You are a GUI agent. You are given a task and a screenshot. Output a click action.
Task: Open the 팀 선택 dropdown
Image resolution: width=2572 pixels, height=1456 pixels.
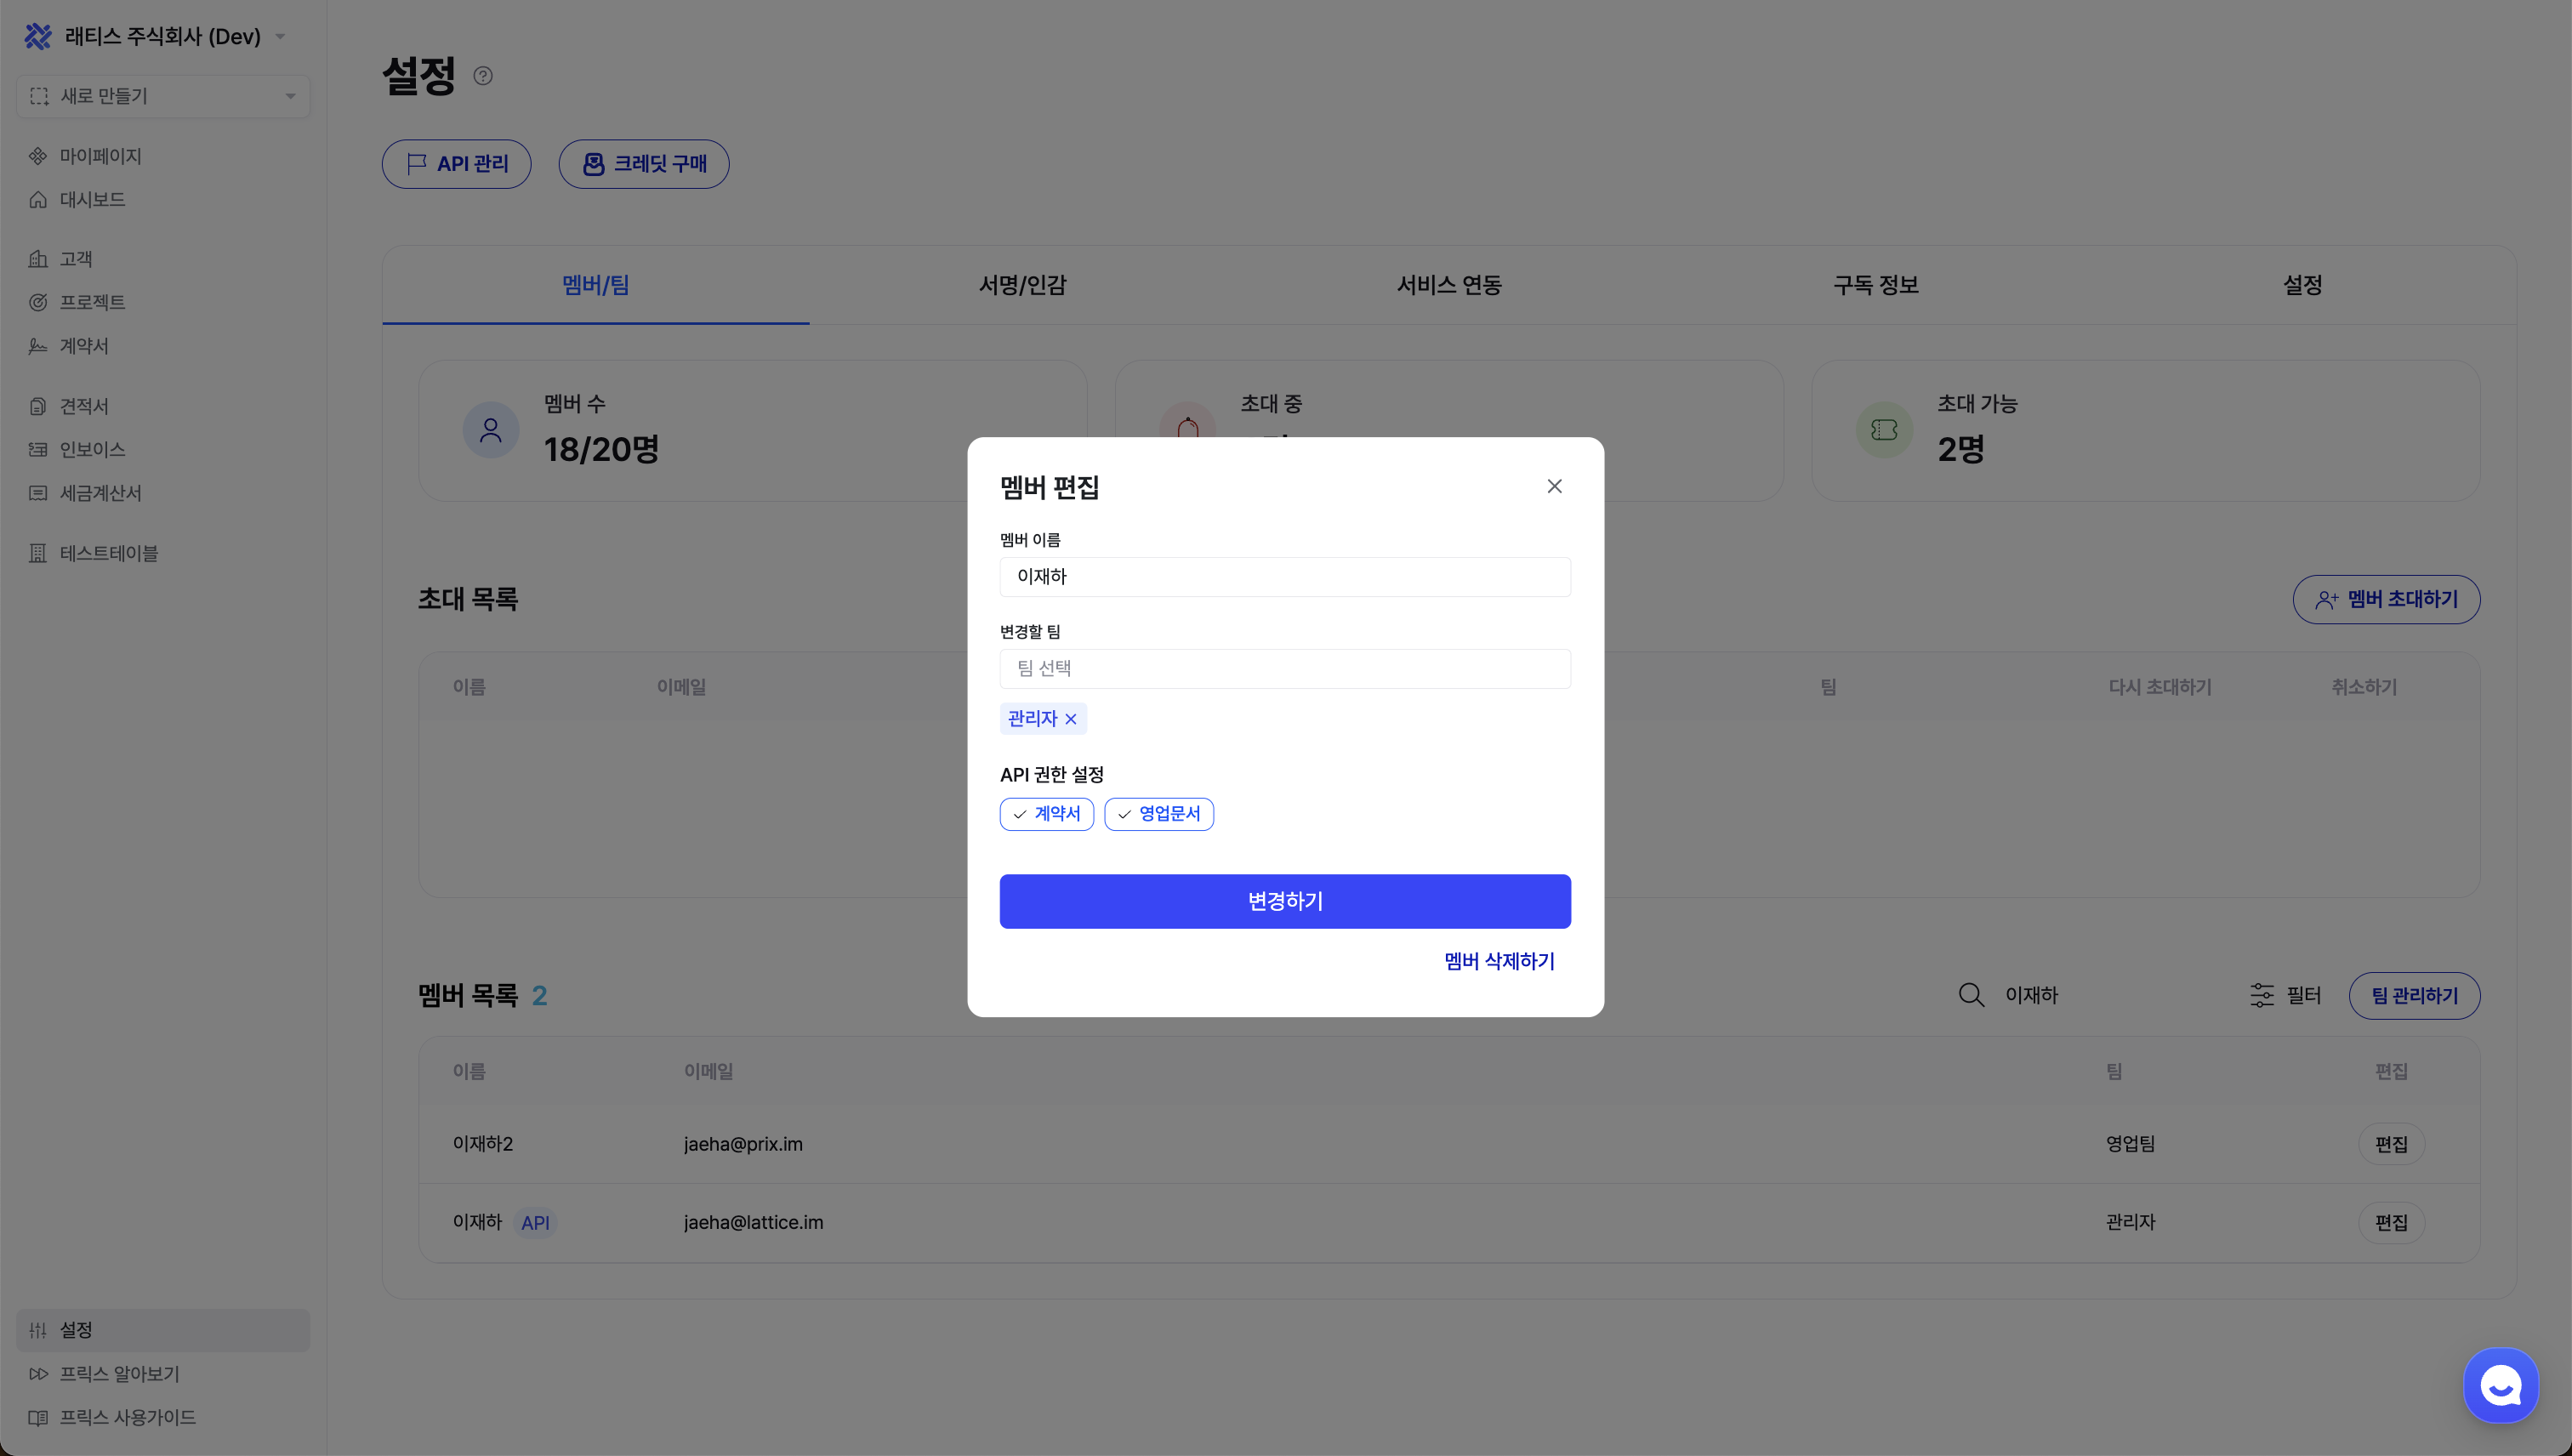coord(1285,668)
